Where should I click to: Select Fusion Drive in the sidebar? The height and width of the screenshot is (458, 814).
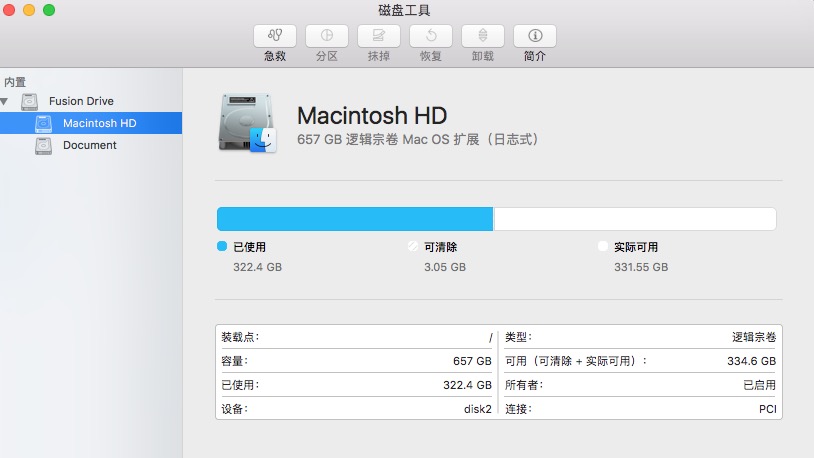tap(81, 101)
